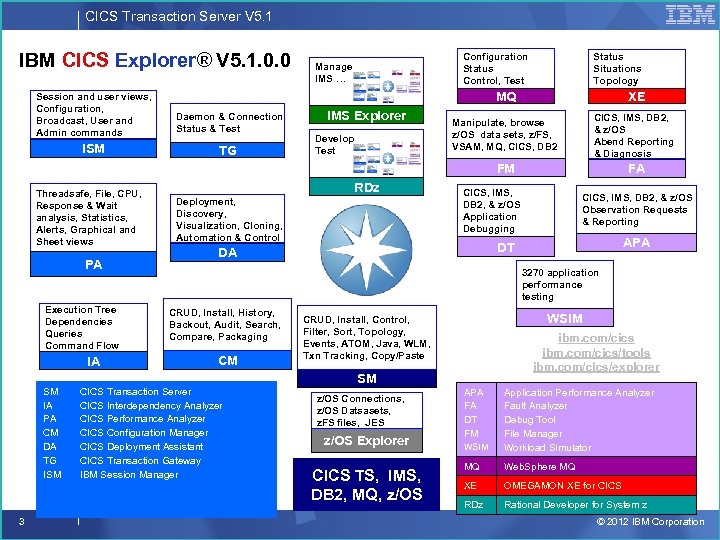The height and width of the screenshot is (540, 720).
Task: Click 'Manipulate, browse z/OS data sets' text
Action: tap(504, 135)
